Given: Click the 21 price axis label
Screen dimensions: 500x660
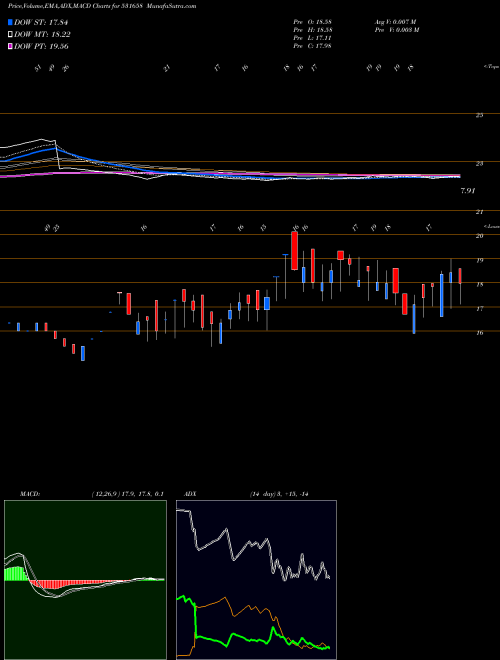Looking at the screenshot, I should click(479, 212).
